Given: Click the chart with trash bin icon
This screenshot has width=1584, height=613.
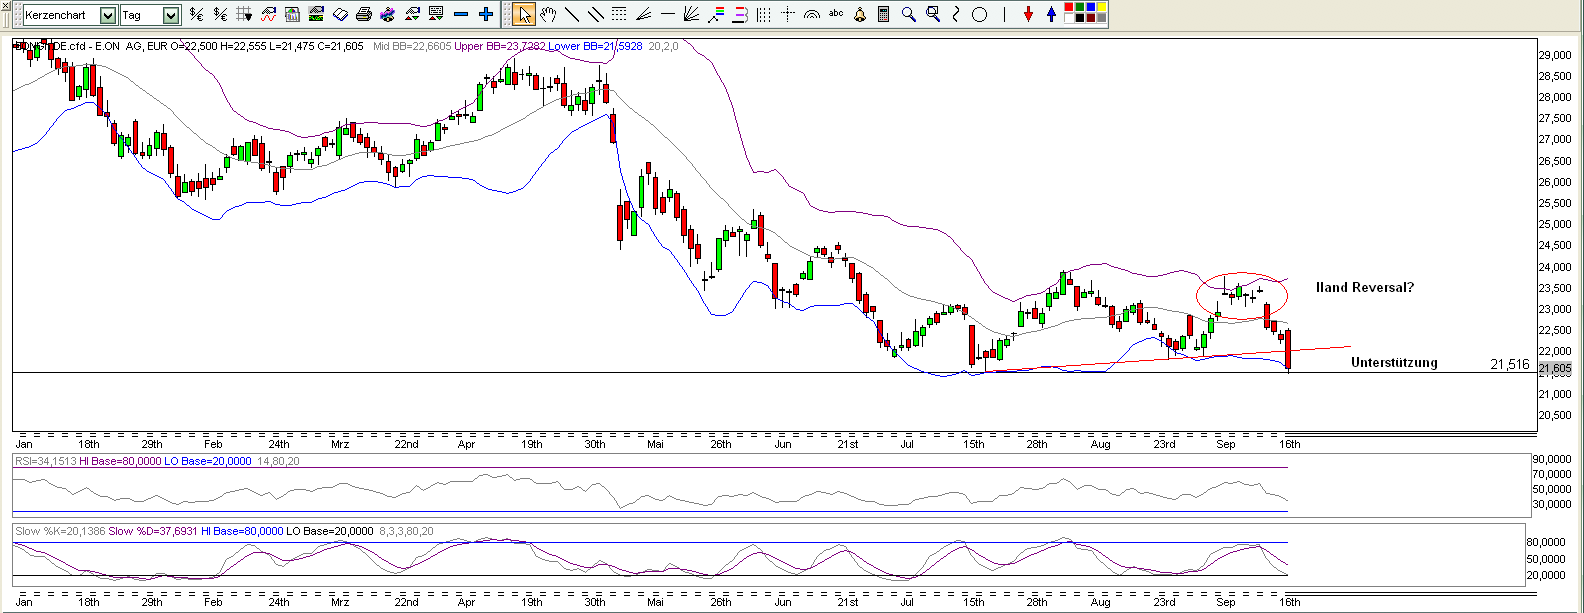Looking at the screenshot, I should [292, 14].
